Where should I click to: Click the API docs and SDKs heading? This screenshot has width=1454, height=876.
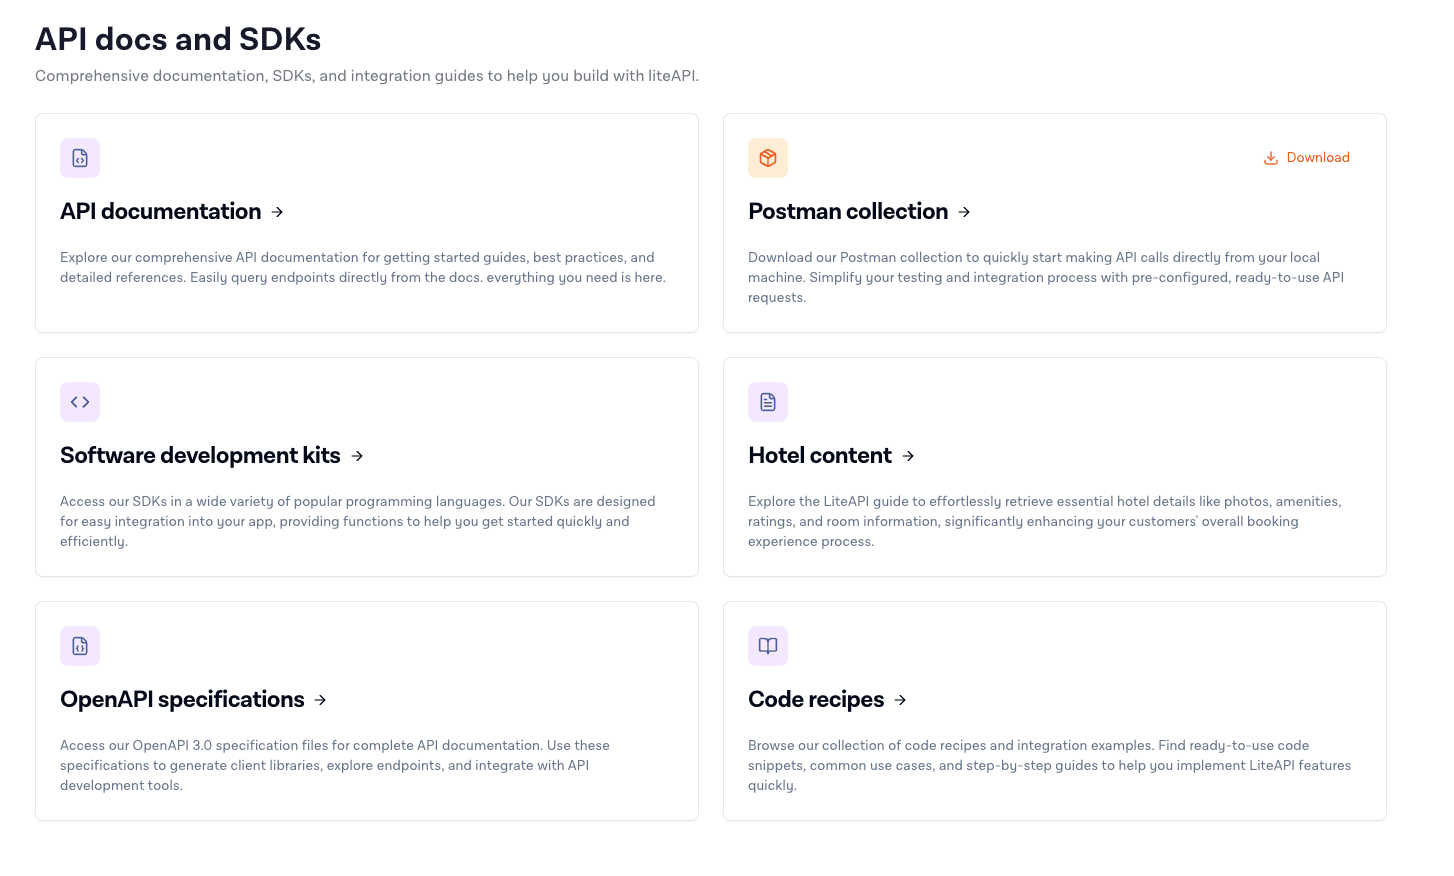click(178, 39)
